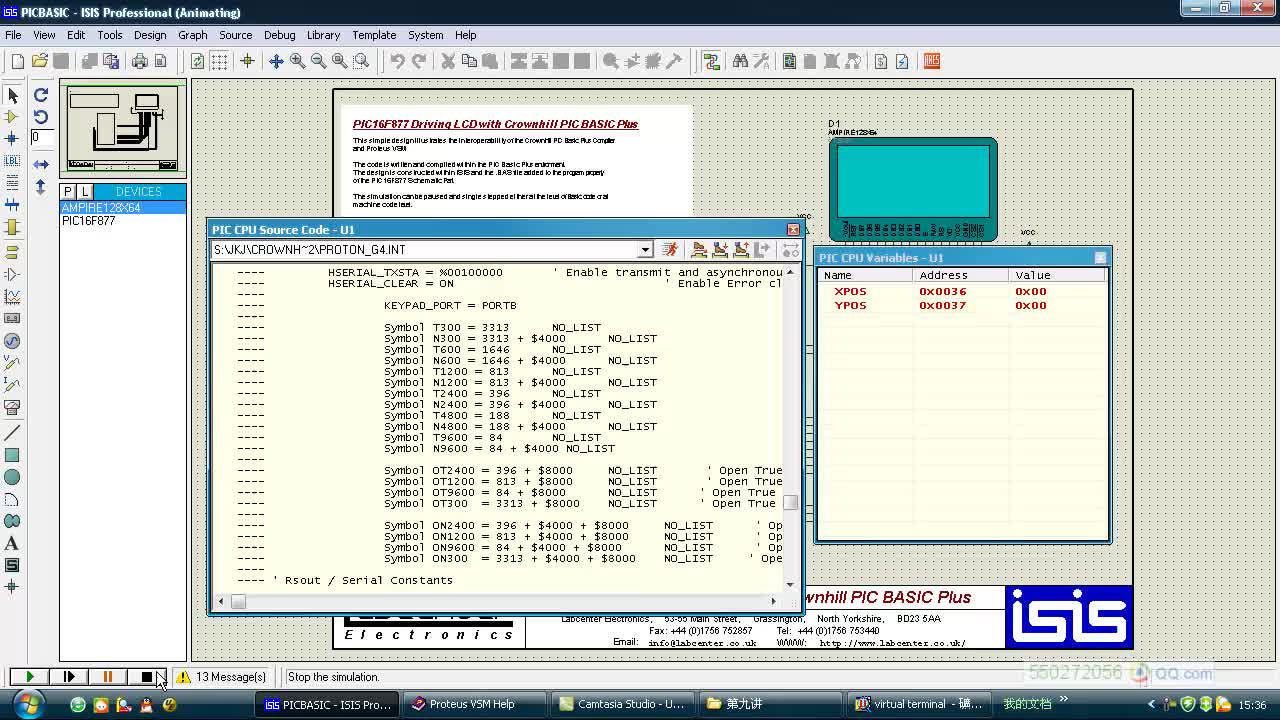Open the Debug menu
The image size is (1280, 720).
click(279, 35)
